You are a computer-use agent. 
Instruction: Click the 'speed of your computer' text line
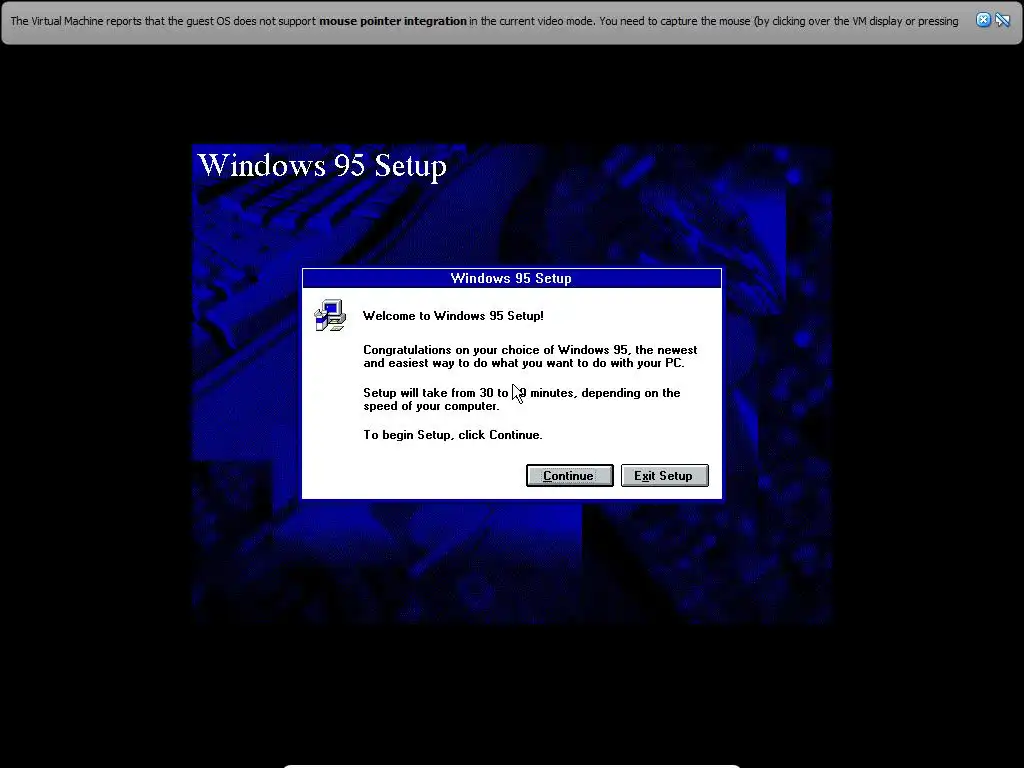431,406
